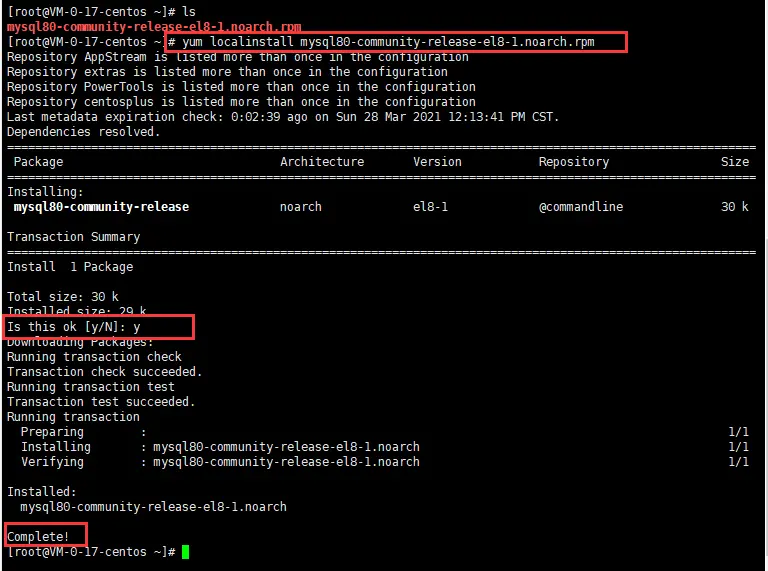Screen dimensions: 768x571
Task: Click bold 'mysql80-community-release' package name
Action: (101, 207)
